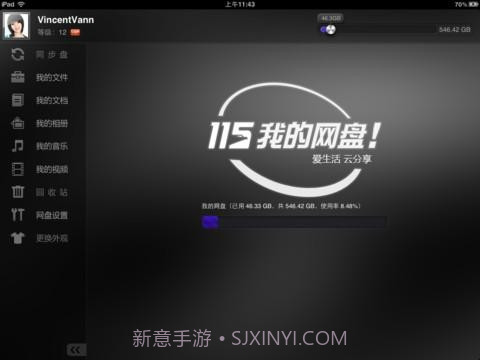Viewport: 480px width, 360px height.
Task: Tap the 我的网盘 usage summary text
Action: (x=281, y=206)
